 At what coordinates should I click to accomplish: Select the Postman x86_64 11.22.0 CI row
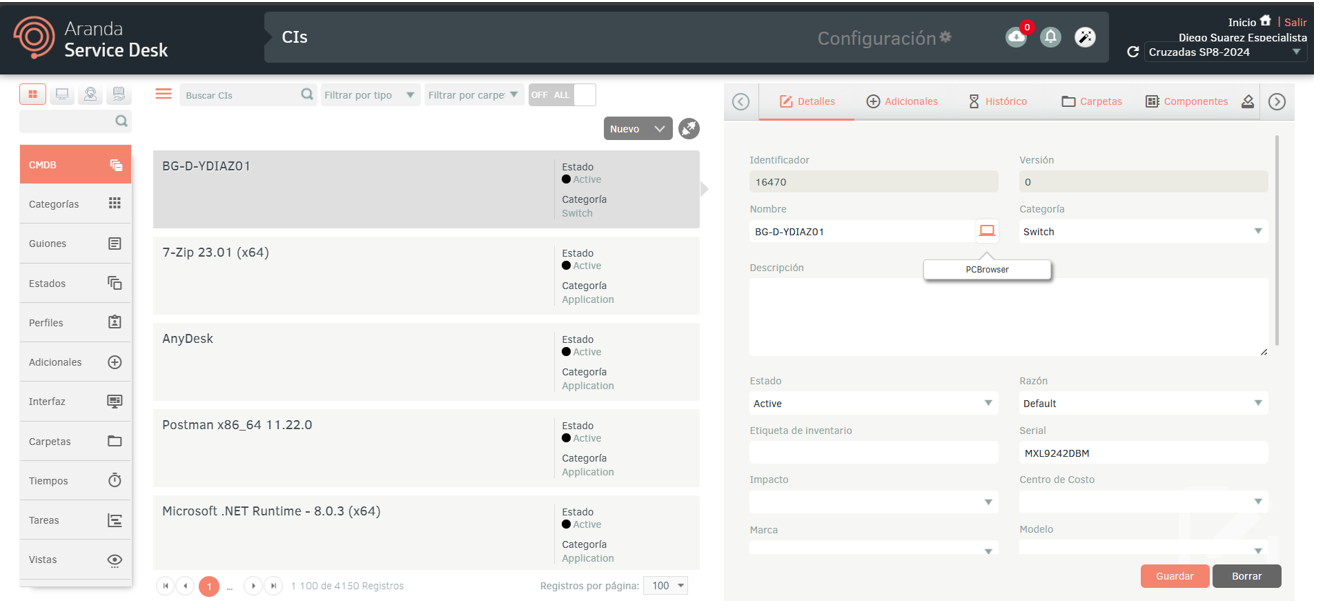[x=426, y=448]
